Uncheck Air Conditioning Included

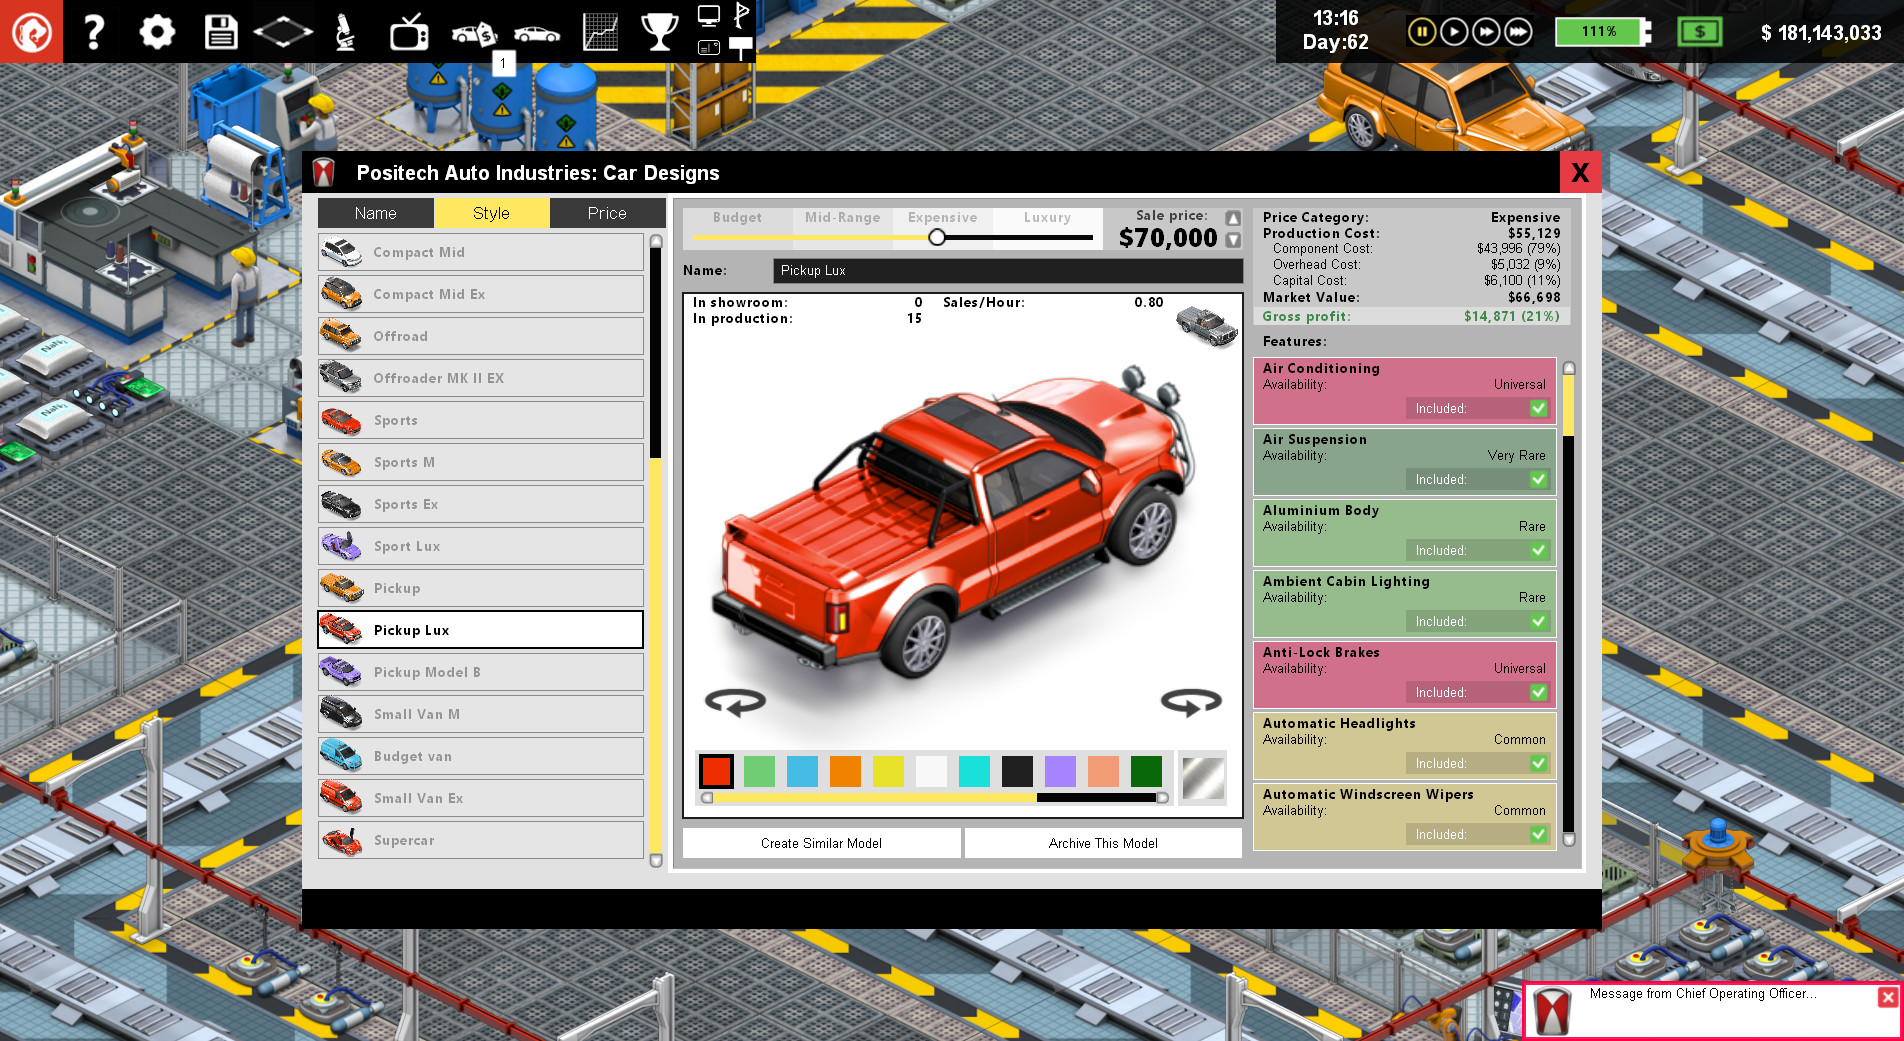tap(1537, 408)
